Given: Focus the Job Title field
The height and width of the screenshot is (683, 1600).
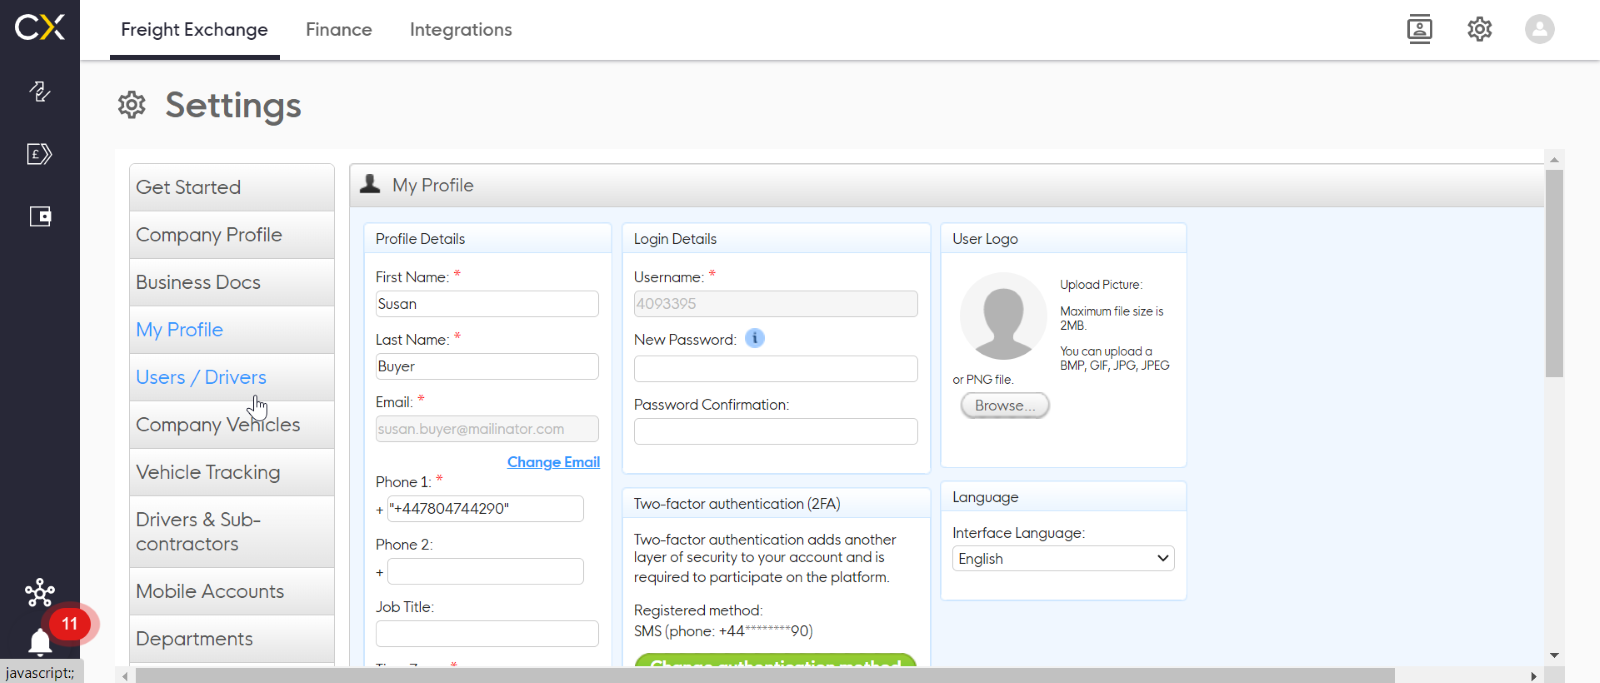Looking at the screenshot, I should (487, 633).
